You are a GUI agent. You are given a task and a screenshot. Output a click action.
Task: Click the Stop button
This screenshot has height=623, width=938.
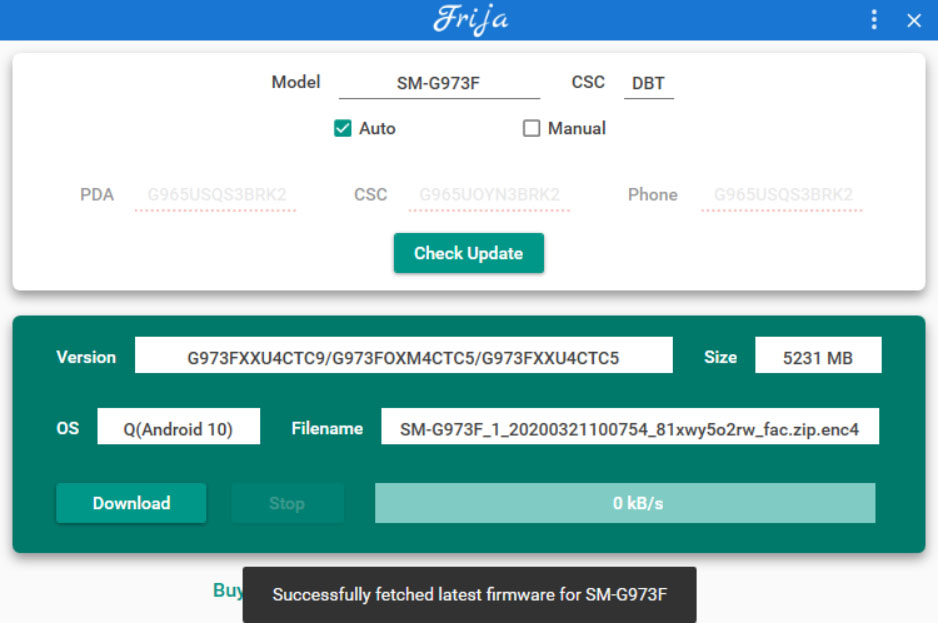tap(287, 503)
